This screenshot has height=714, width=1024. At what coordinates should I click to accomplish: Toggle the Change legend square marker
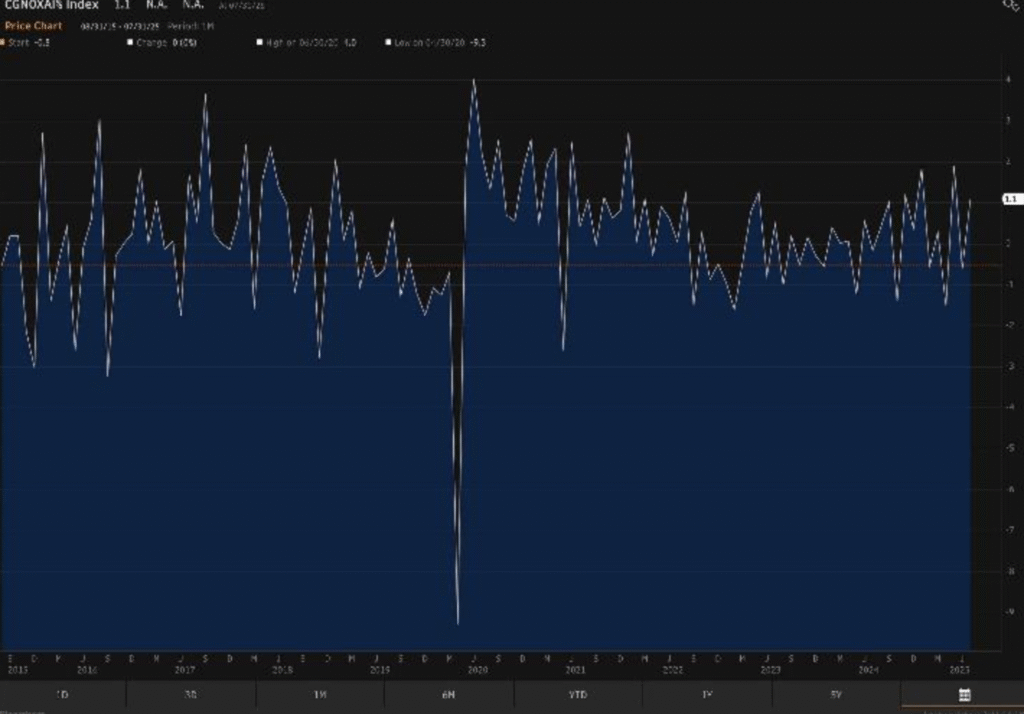point(130,43)
